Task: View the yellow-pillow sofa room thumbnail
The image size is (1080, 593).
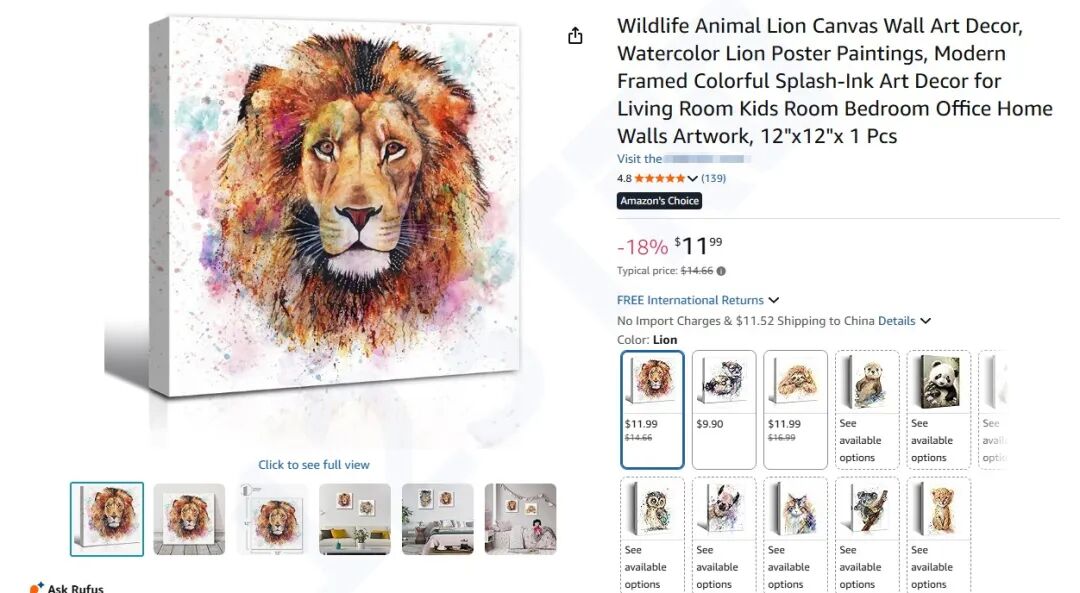Action: coord(355,519)
